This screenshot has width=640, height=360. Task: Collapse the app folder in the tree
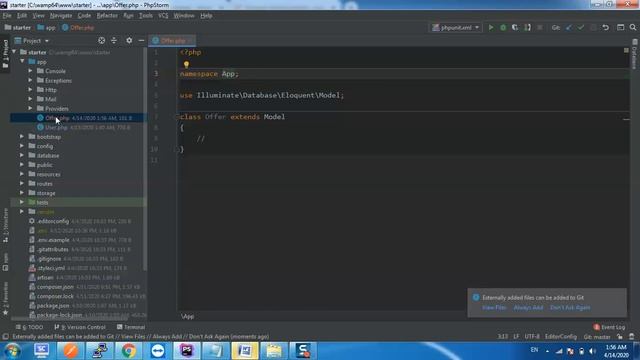coord(22,62)
